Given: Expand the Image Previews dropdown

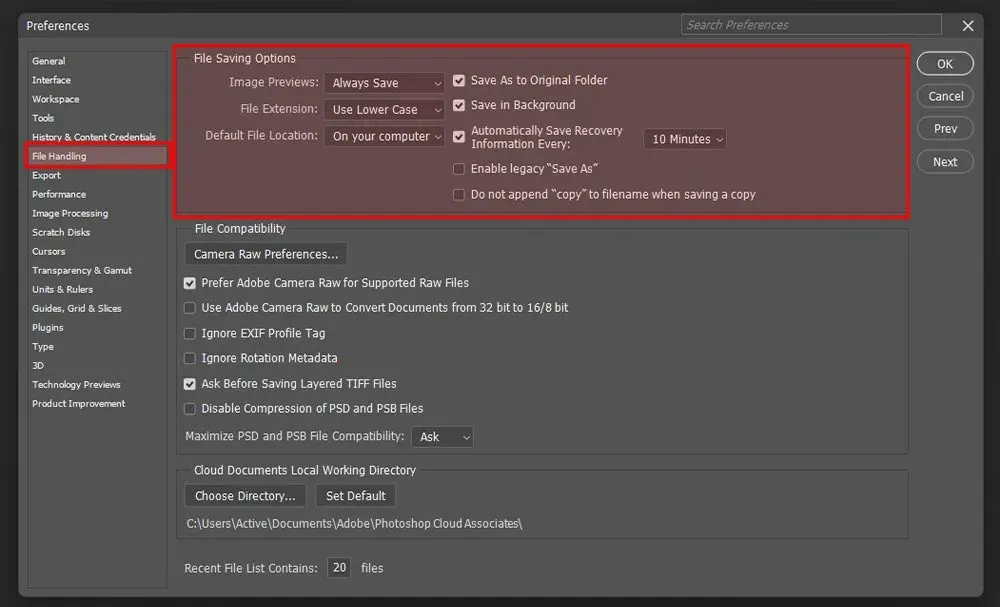Looking at the screenshot, I should [384, 83].
